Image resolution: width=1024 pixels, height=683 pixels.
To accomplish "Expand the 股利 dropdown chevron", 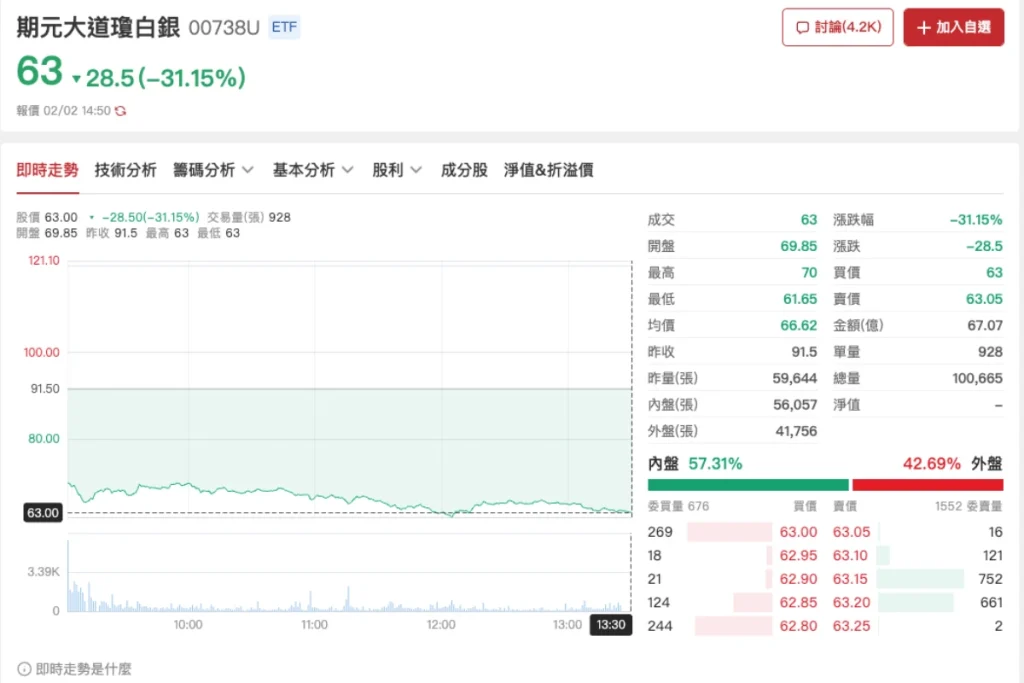I will tap(416, 170).
